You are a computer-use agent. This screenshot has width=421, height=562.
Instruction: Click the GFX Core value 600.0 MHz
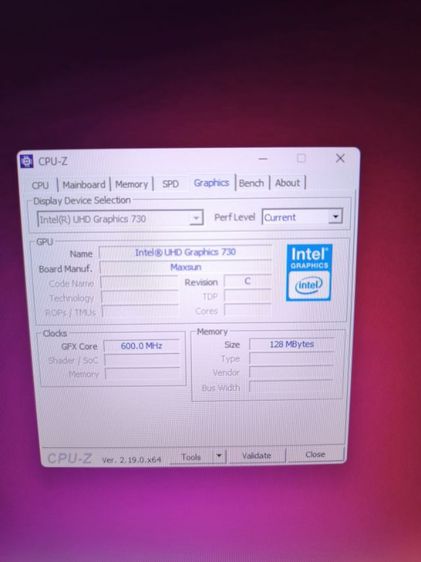click(142, 346)
